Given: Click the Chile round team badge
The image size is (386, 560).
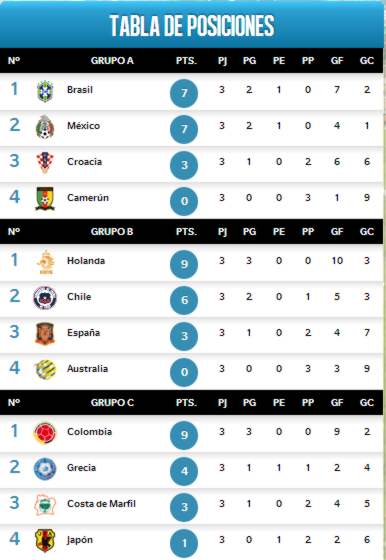Looking at the screenshot, I should coord(45,298).
